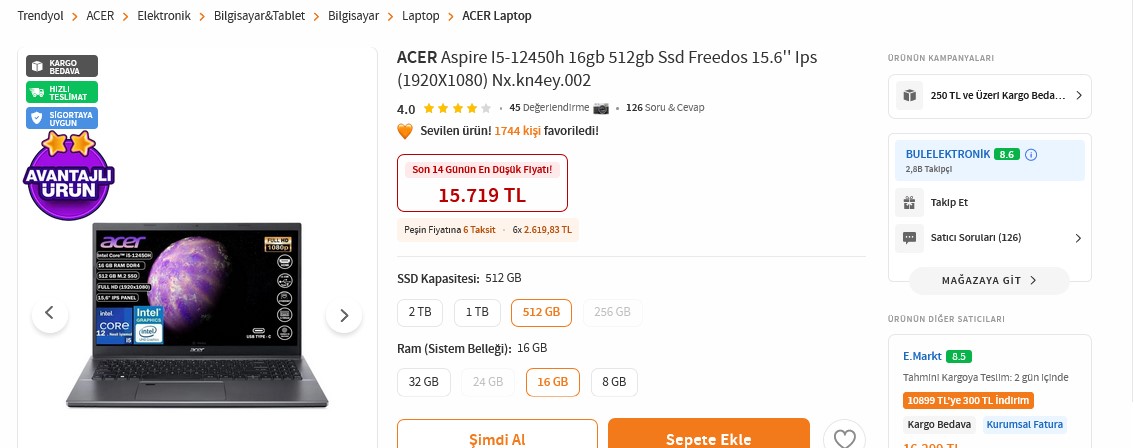This screenshot has width=1134, height=448.
Task: Expand the 250 TL kargo bedava campaign chevron
Action: pos(1078,96)
